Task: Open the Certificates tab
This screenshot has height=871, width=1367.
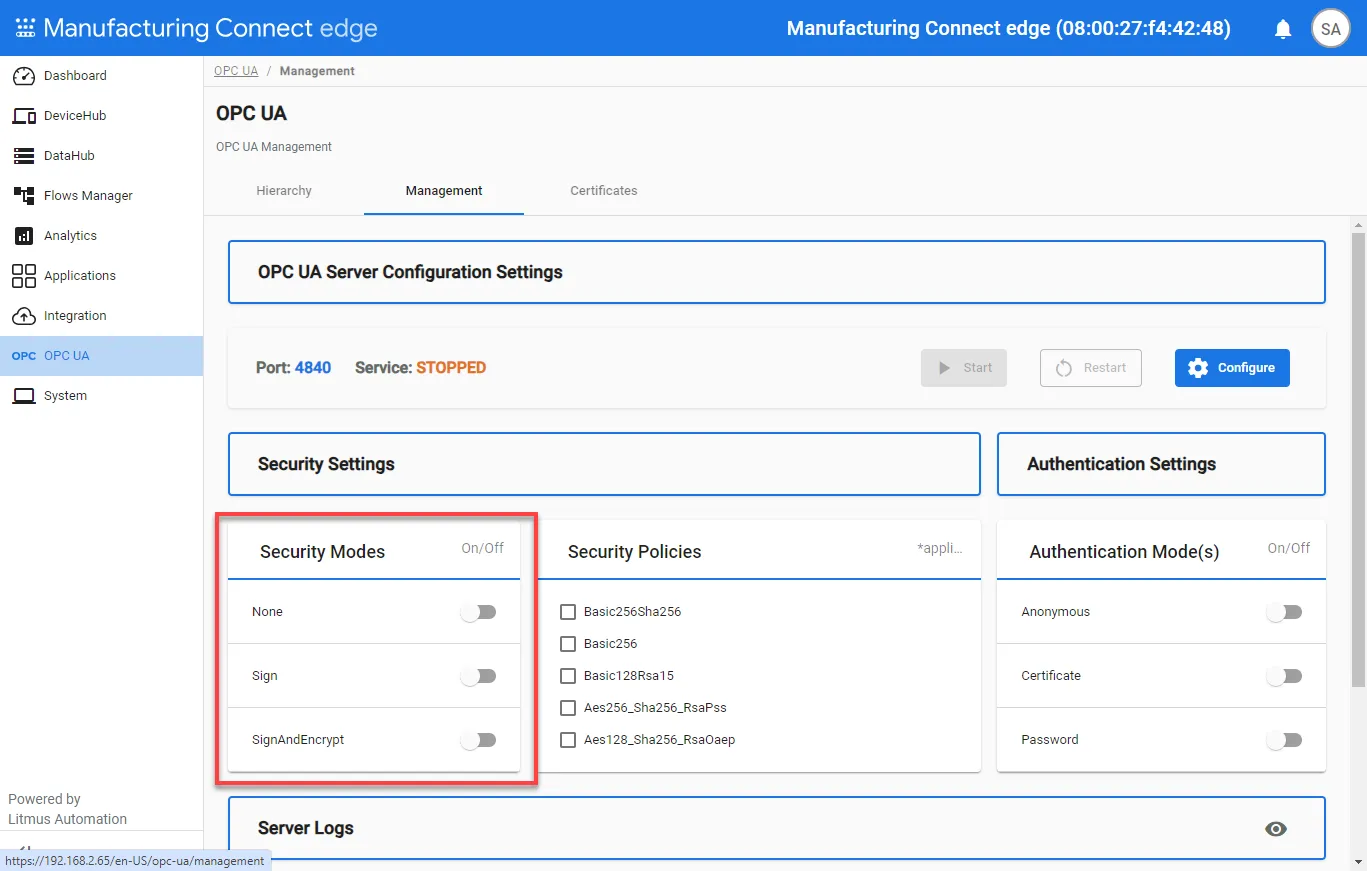Action: 604,191
